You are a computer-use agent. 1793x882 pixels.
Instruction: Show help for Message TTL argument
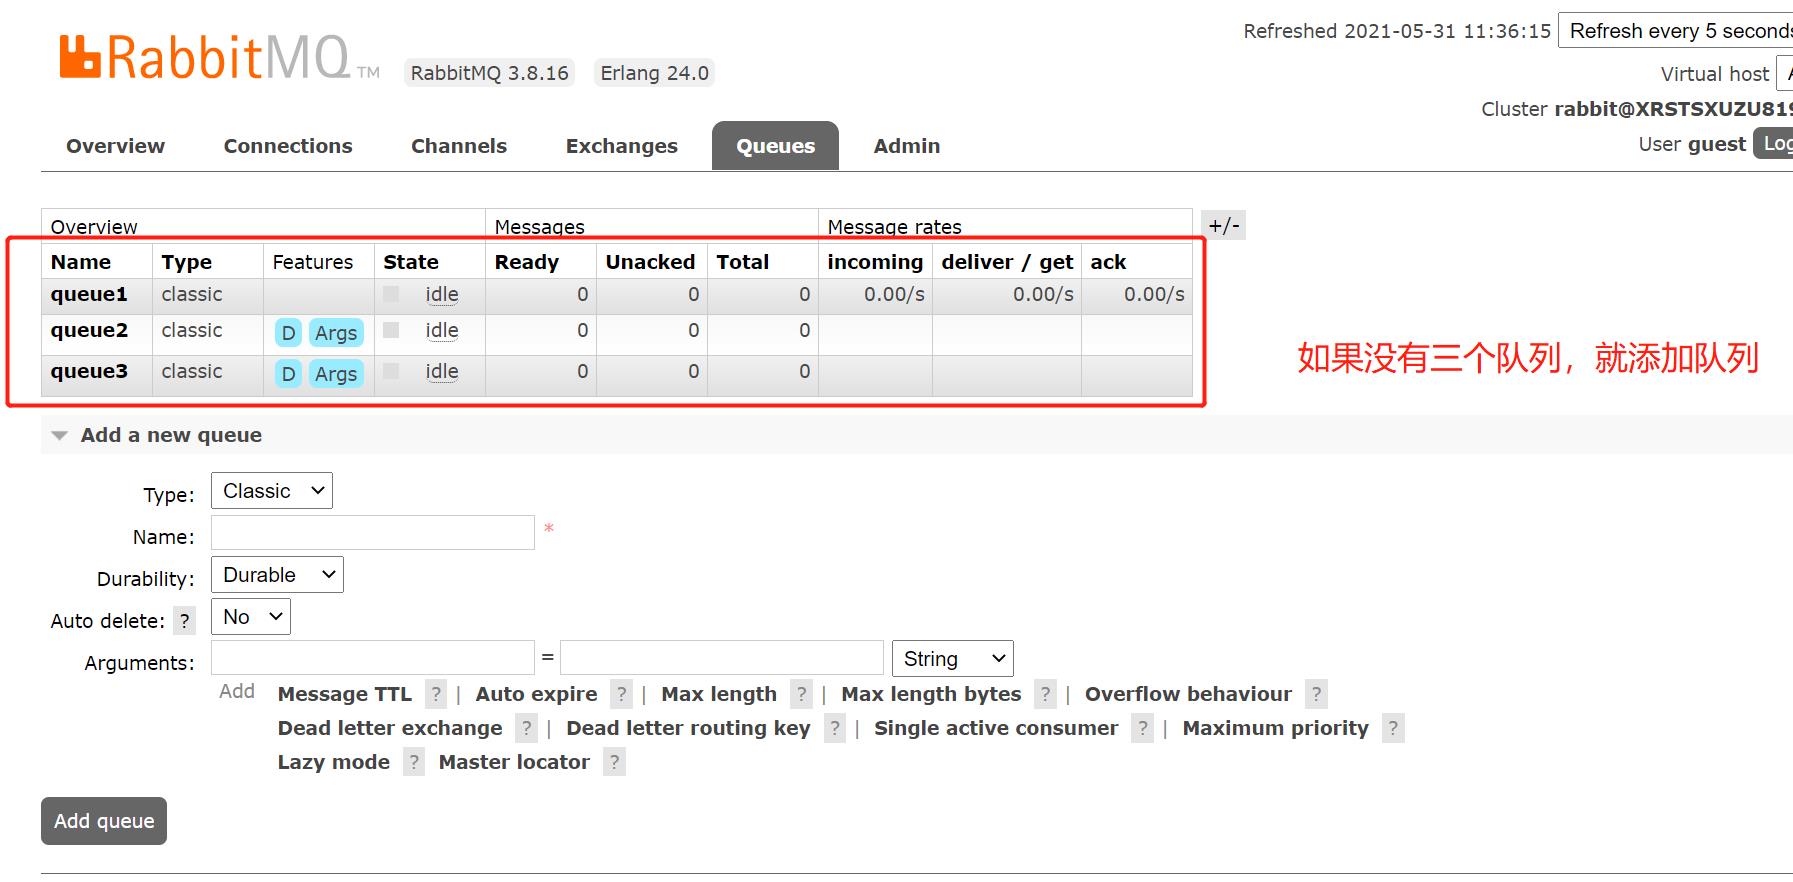[435, 694]
